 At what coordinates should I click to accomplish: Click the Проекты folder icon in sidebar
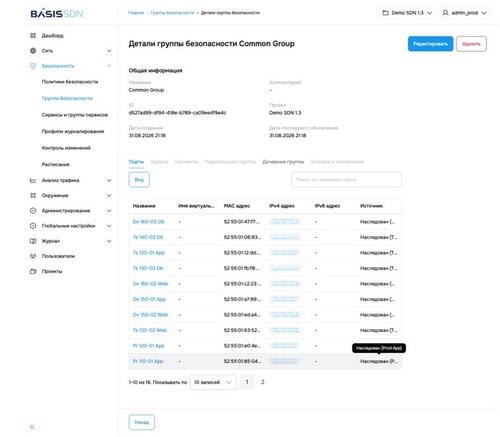[x=33, y=271]
